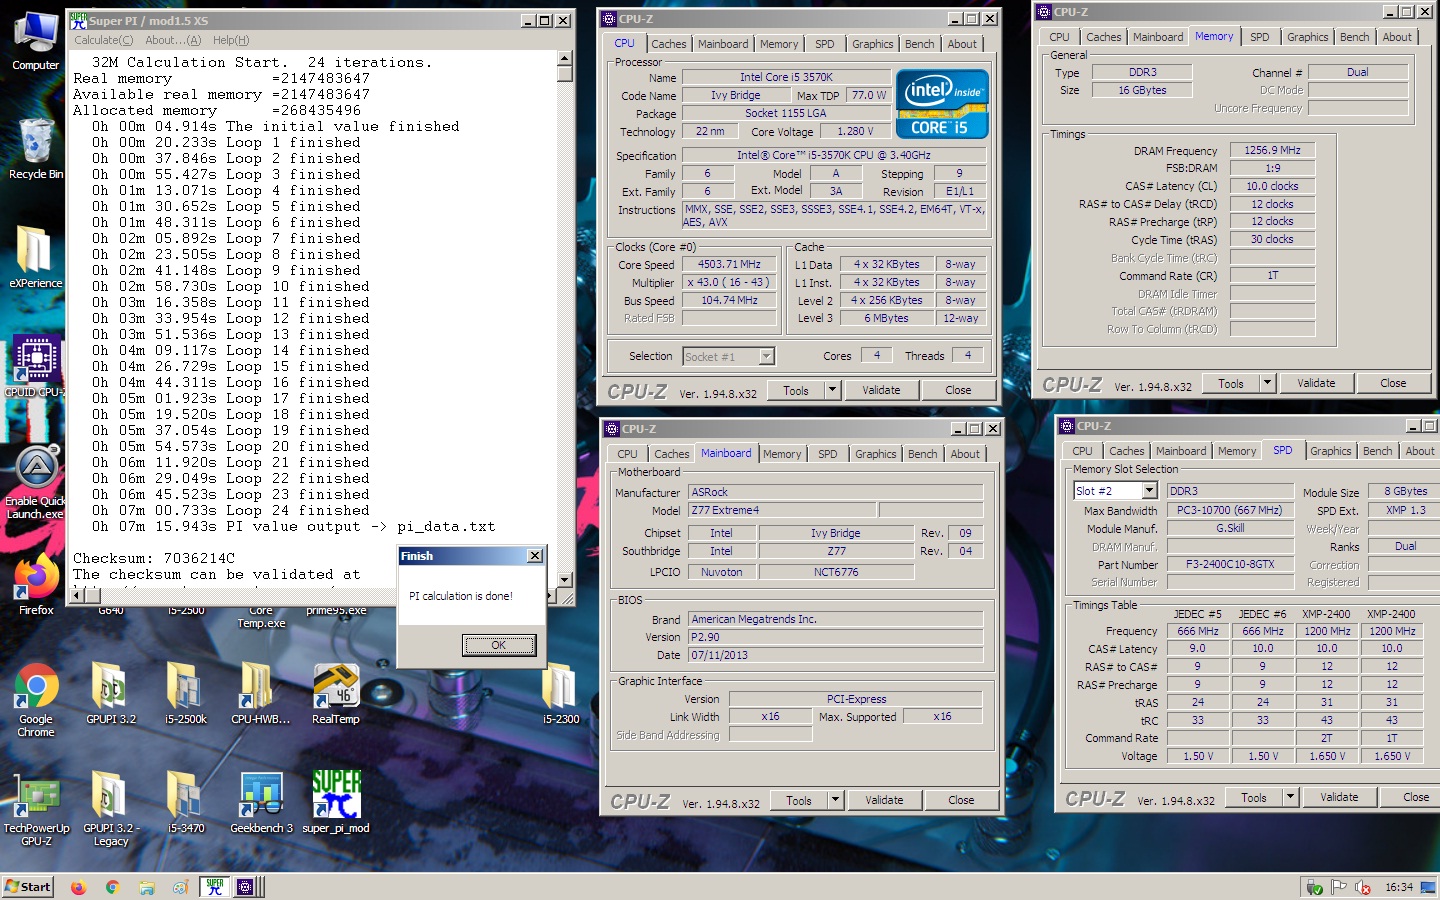Close the Finish dialog with X

[x=535, y=556]
